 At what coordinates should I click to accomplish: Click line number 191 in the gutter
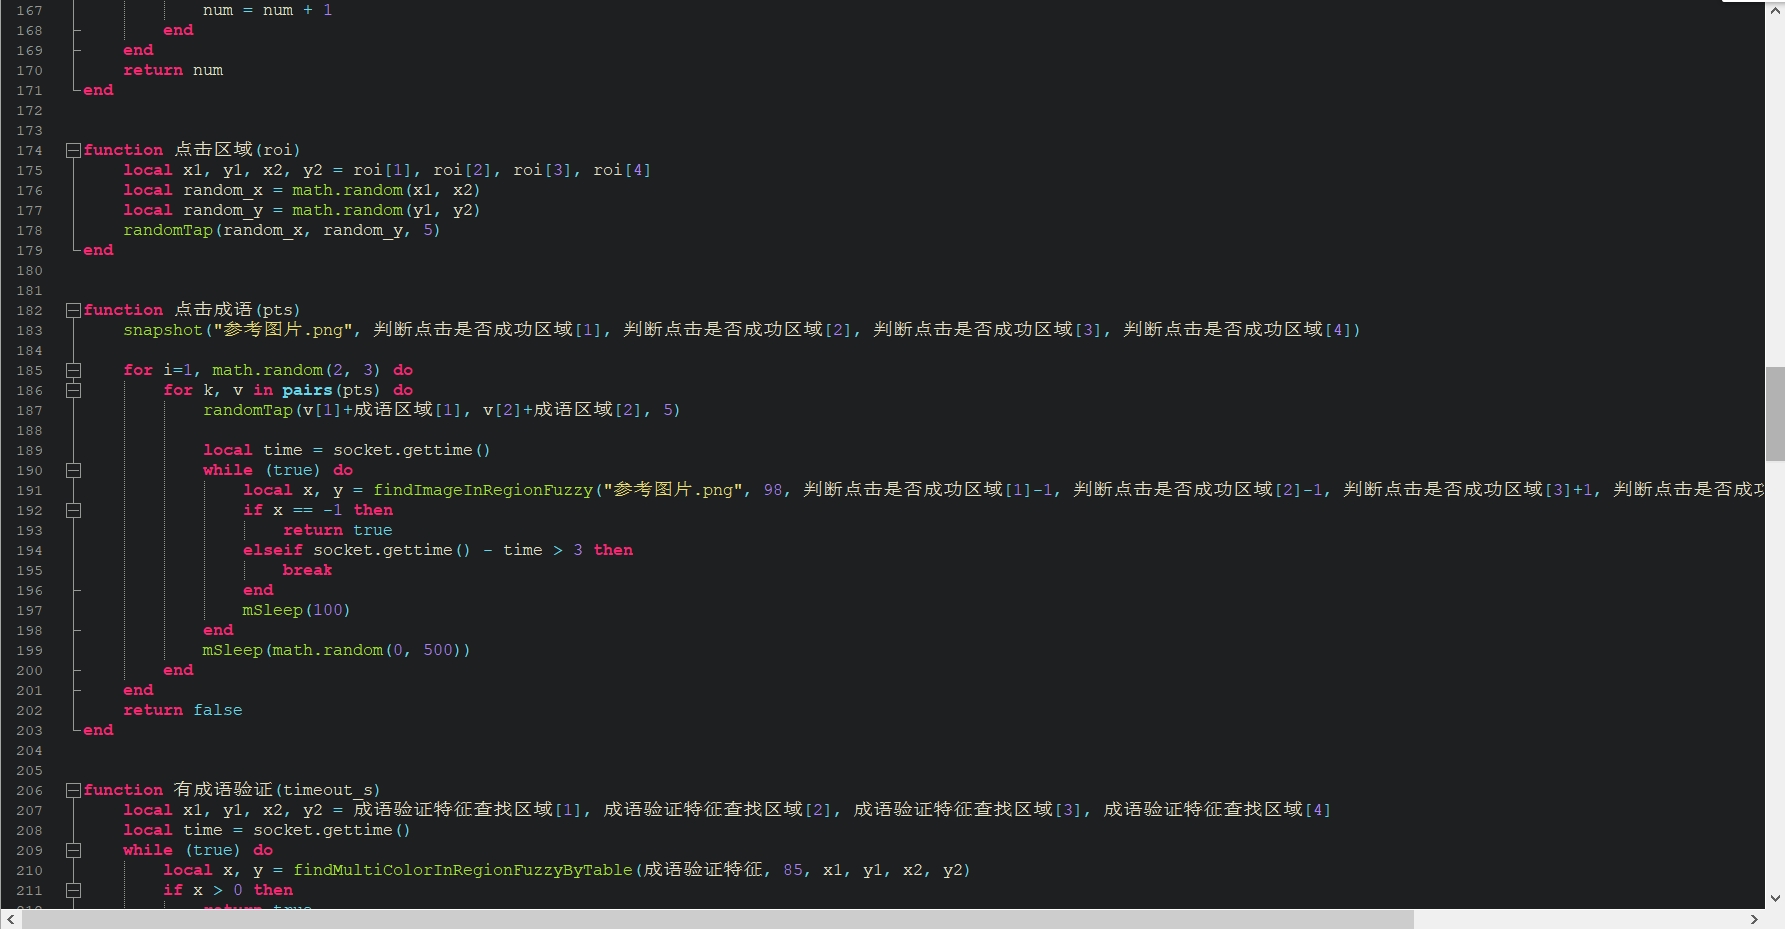tap(29, 490)
